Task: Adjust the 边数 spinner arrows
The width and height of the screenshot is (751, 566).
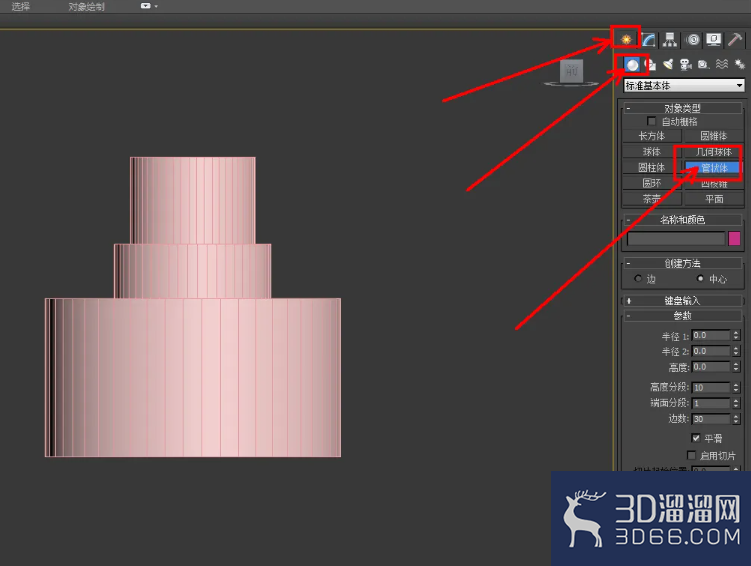Action: click(736, 419)
